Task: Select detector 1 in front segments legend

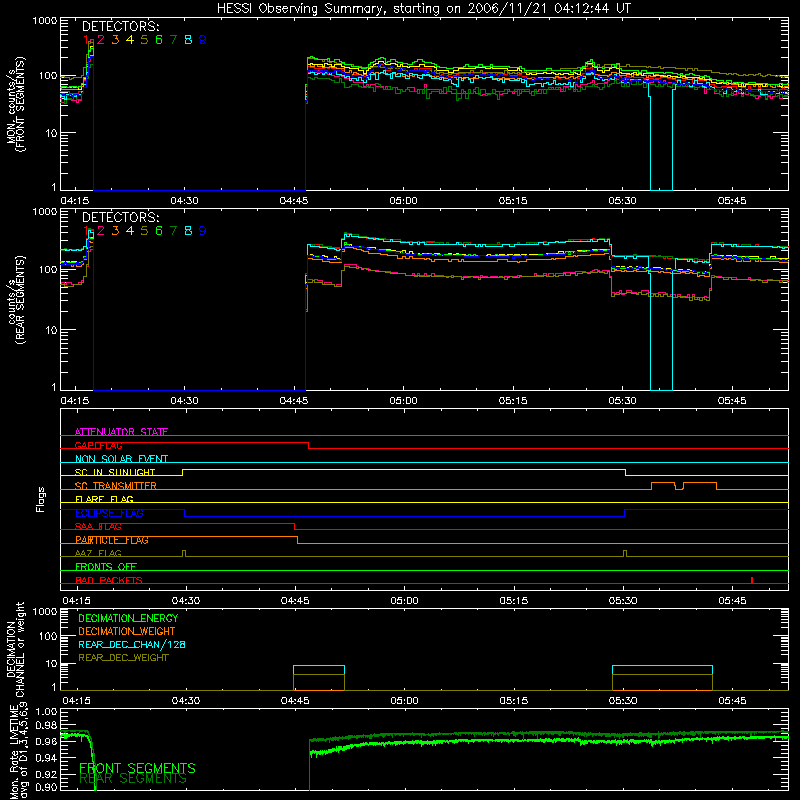Action: (x=86, y=40)
